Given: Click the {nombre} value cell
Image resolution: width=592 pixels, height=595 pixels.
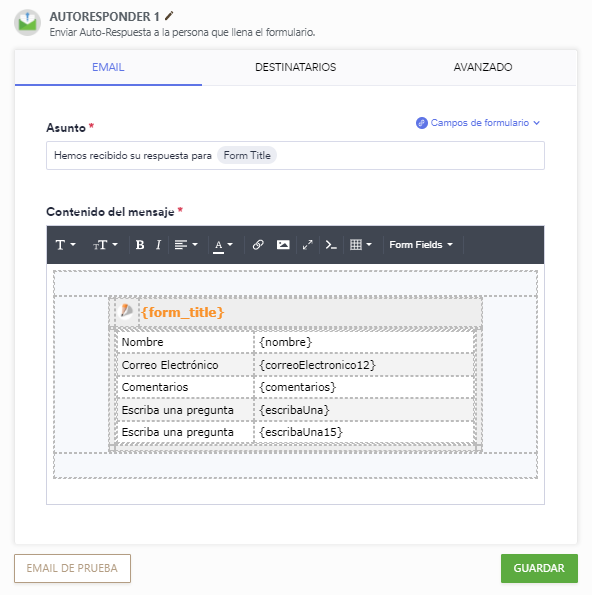Looking at the screenshot, I should pos(364,342).
